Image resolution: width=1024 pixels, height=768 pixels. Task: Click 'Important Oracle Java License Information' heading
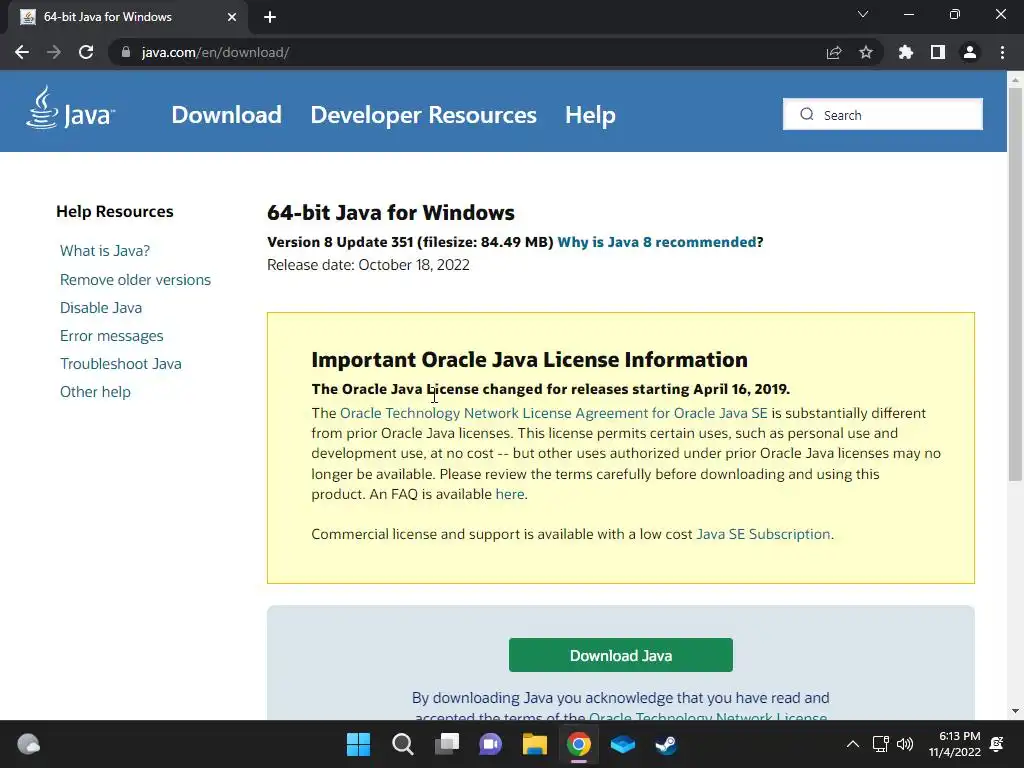pos(530,360)
